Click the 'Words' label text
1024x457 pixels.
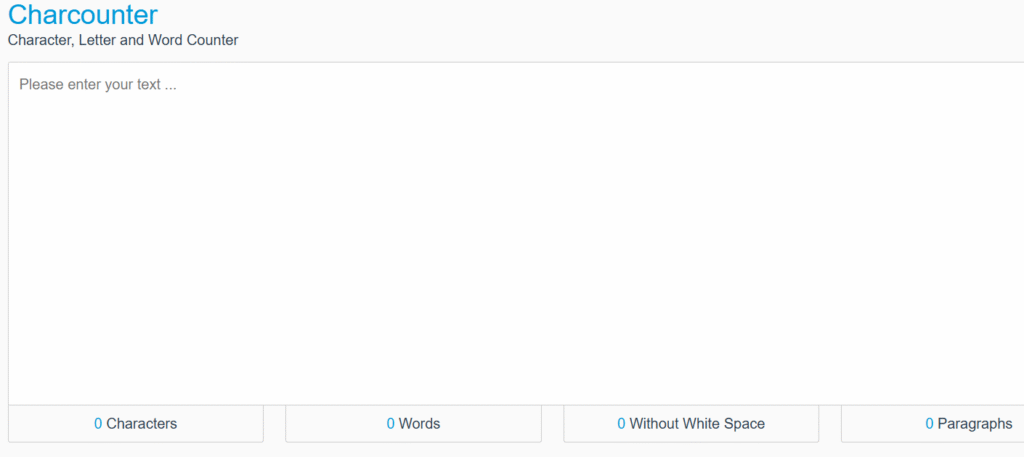click(419, 424)
